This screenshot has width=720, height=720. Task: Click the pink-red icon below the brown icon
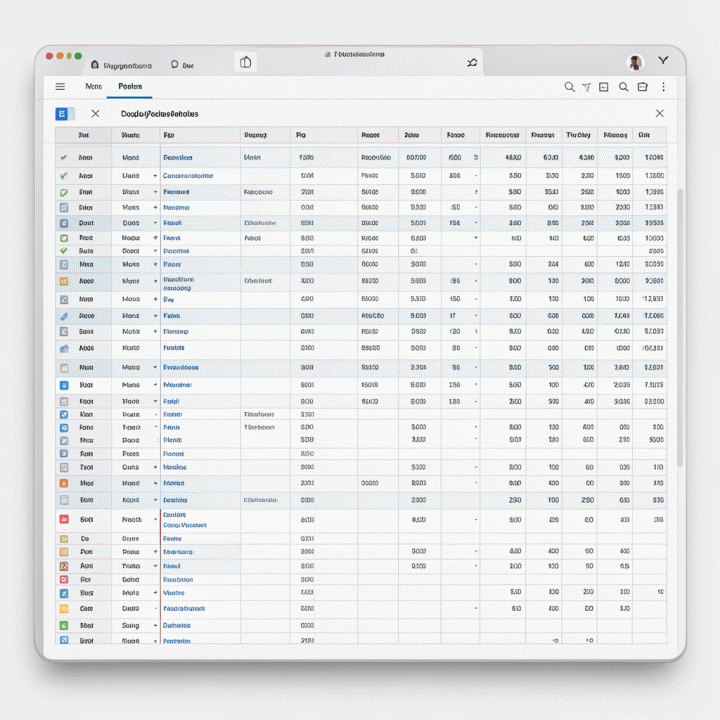(64, 579)
